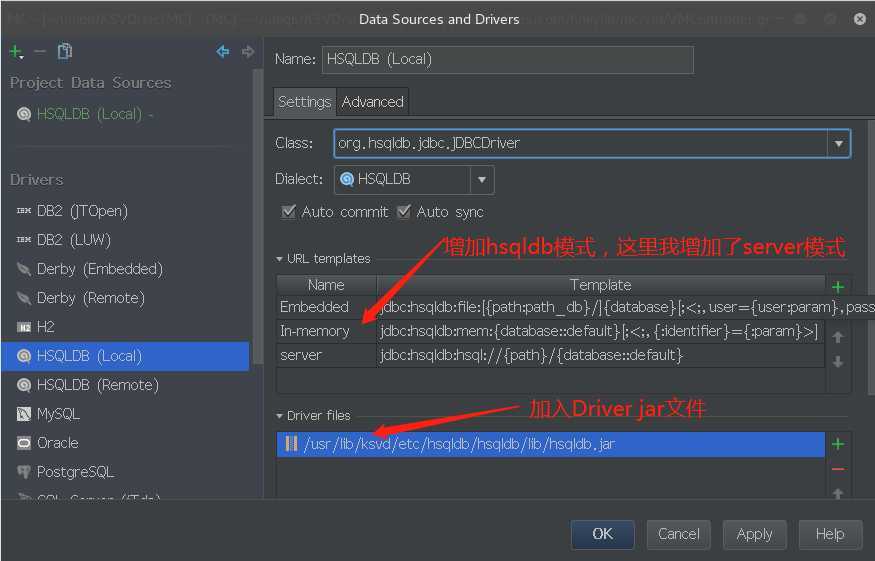The width and height of the screenshot is (875, 561).
Task: Toggle the Auto commit checkbox
Action: [289, 212]
